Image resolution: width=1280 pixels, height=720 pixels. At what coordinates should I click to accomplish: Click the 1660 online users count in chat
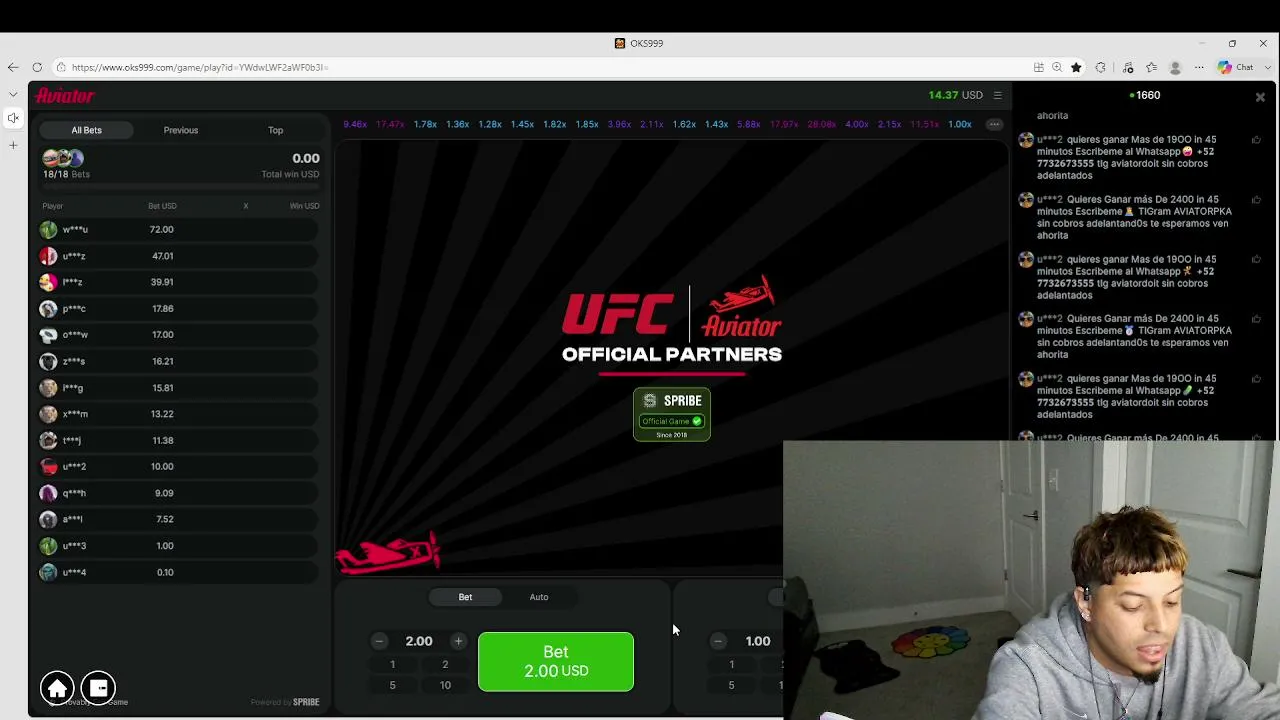pos(1144,95)
